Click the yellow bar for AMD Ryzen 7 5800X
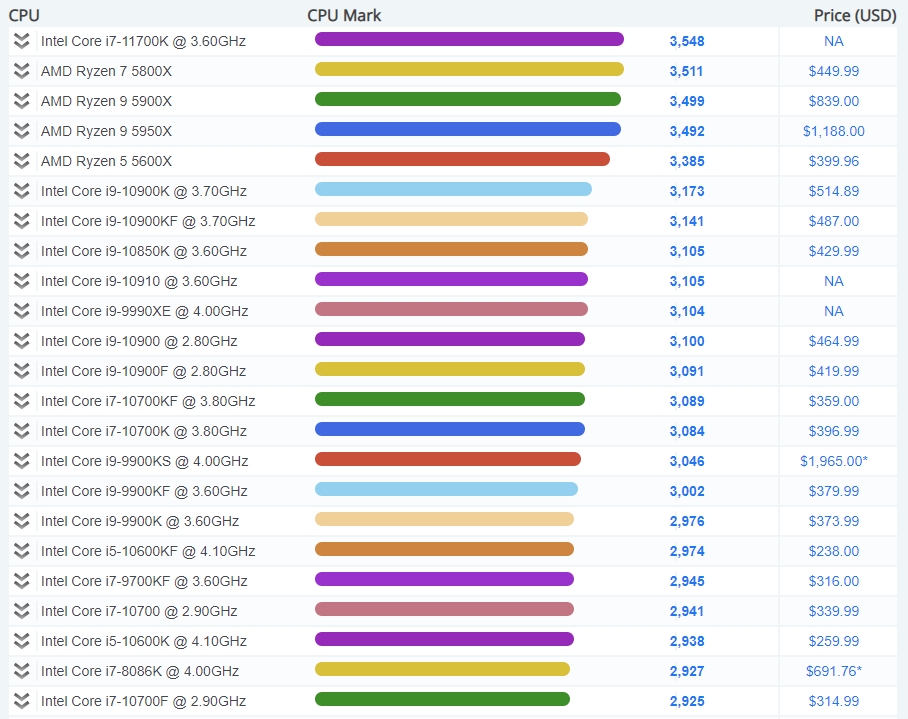This screenshot has width=908, height=719. 469,69
